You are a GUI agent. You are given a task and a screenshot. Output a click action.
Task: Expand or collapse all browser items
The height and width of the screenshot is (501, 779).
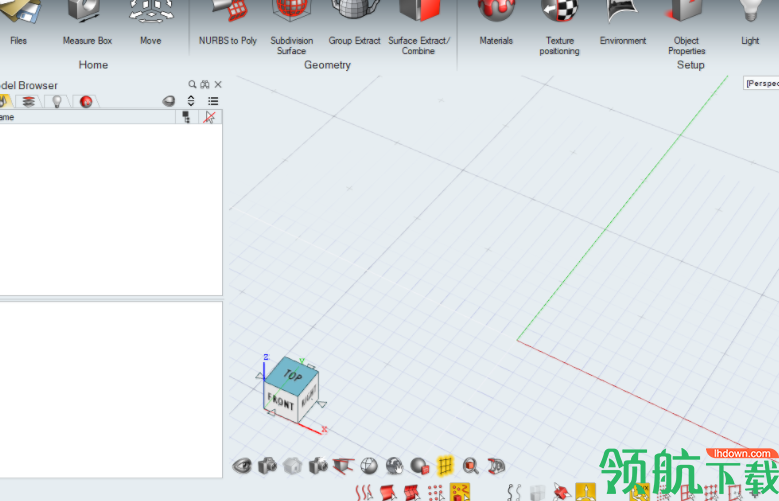(x=191, y=101)
